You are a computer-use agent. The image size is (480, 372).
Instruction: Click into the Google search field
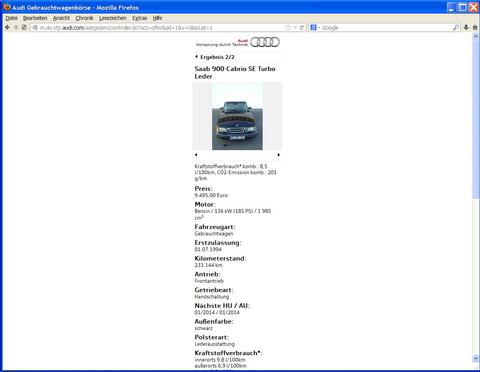[x=387, y=28]
